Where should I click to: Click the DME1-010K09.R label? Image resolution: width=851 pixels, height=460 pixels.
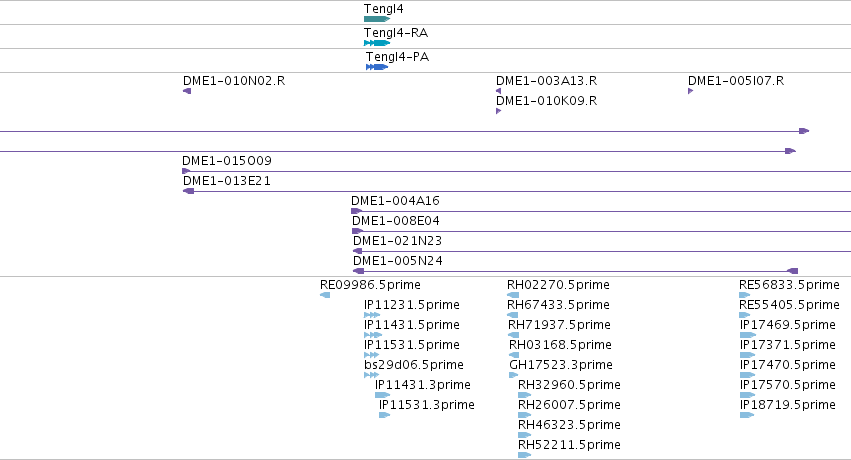547,101
